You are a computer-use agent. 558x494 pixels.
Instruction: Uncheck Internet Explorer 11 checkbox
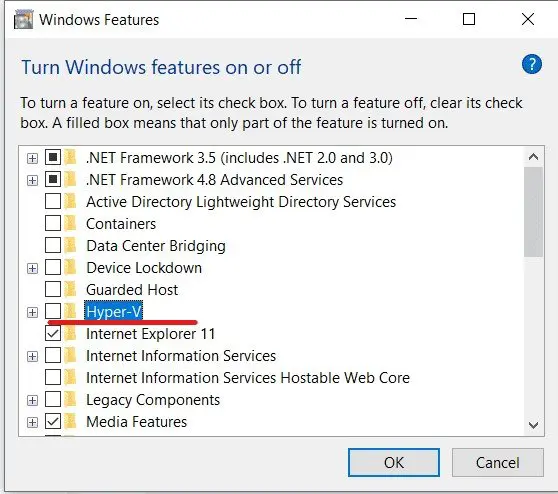(x=53, y=333)
